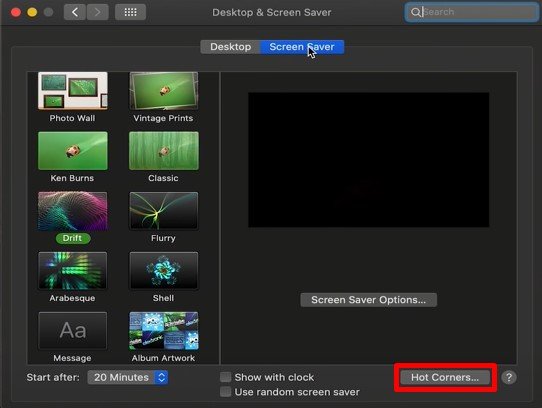
Task: Select the Photo Wall screen saver
Action: point(73,91)
